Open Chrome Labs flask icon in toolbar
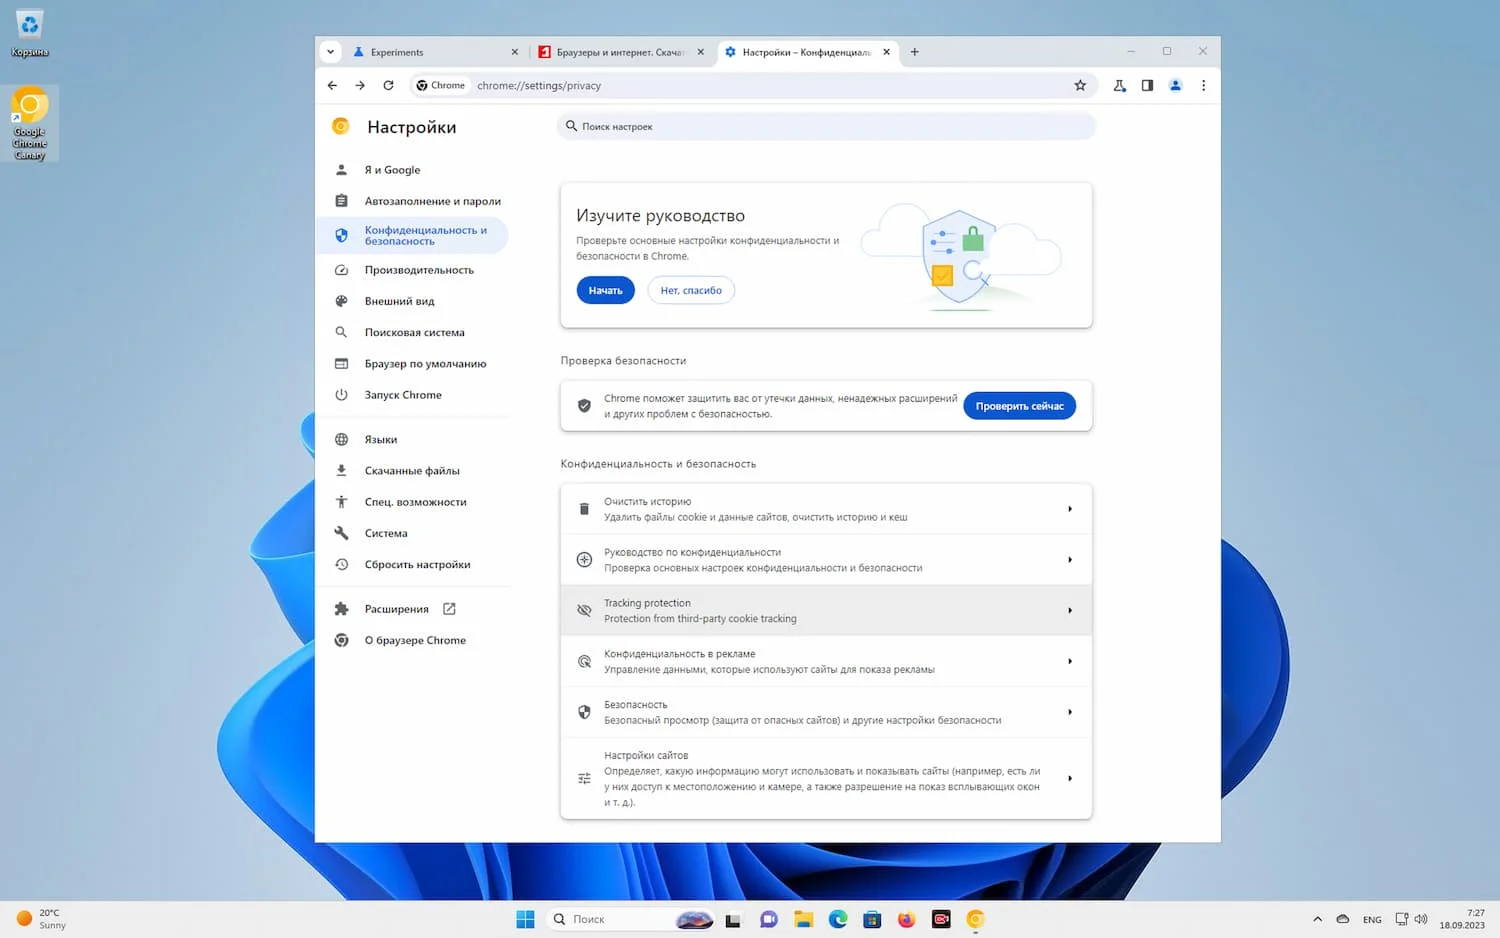 1119,86
